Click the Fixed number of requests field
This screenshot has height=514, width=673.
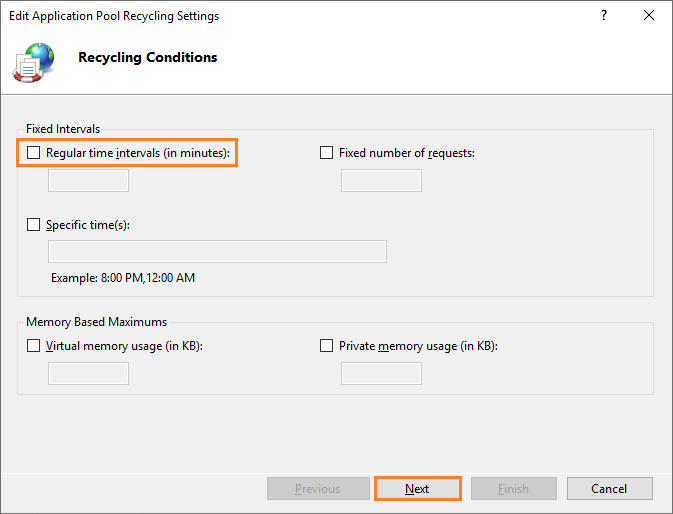click(x=381, y=180)
